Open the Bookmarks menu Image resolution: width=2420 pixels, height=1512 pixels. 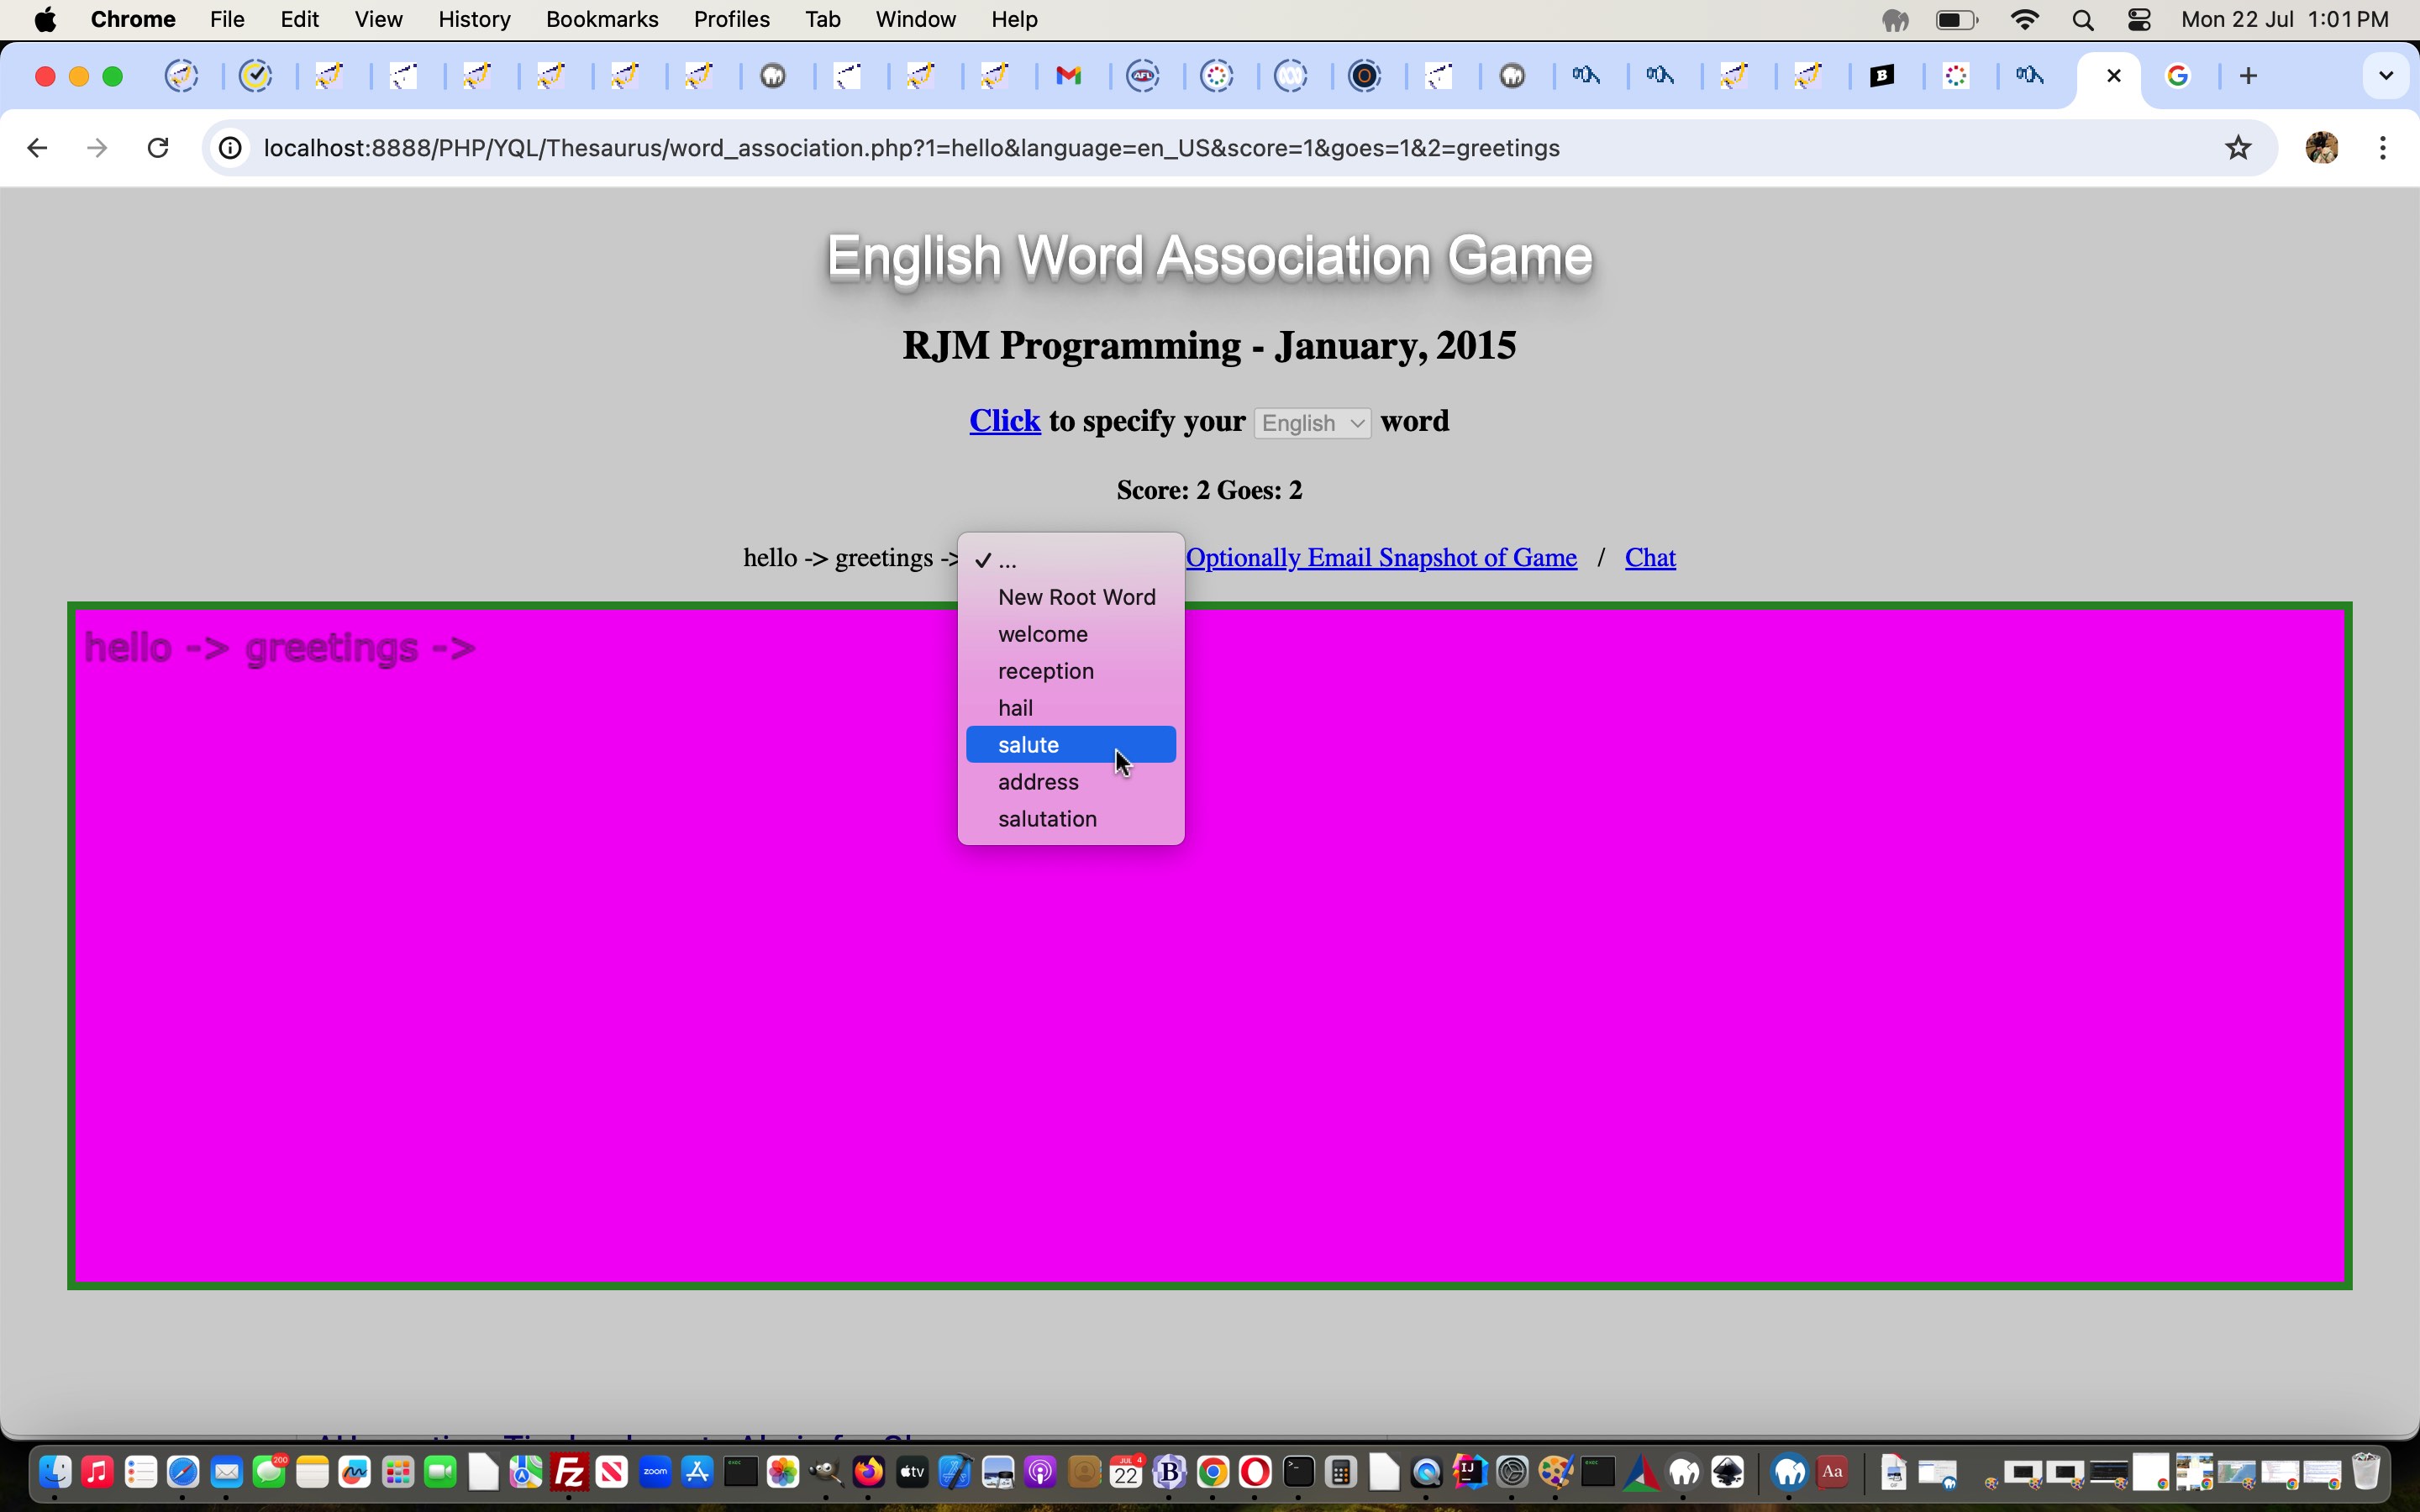point(602,19)
